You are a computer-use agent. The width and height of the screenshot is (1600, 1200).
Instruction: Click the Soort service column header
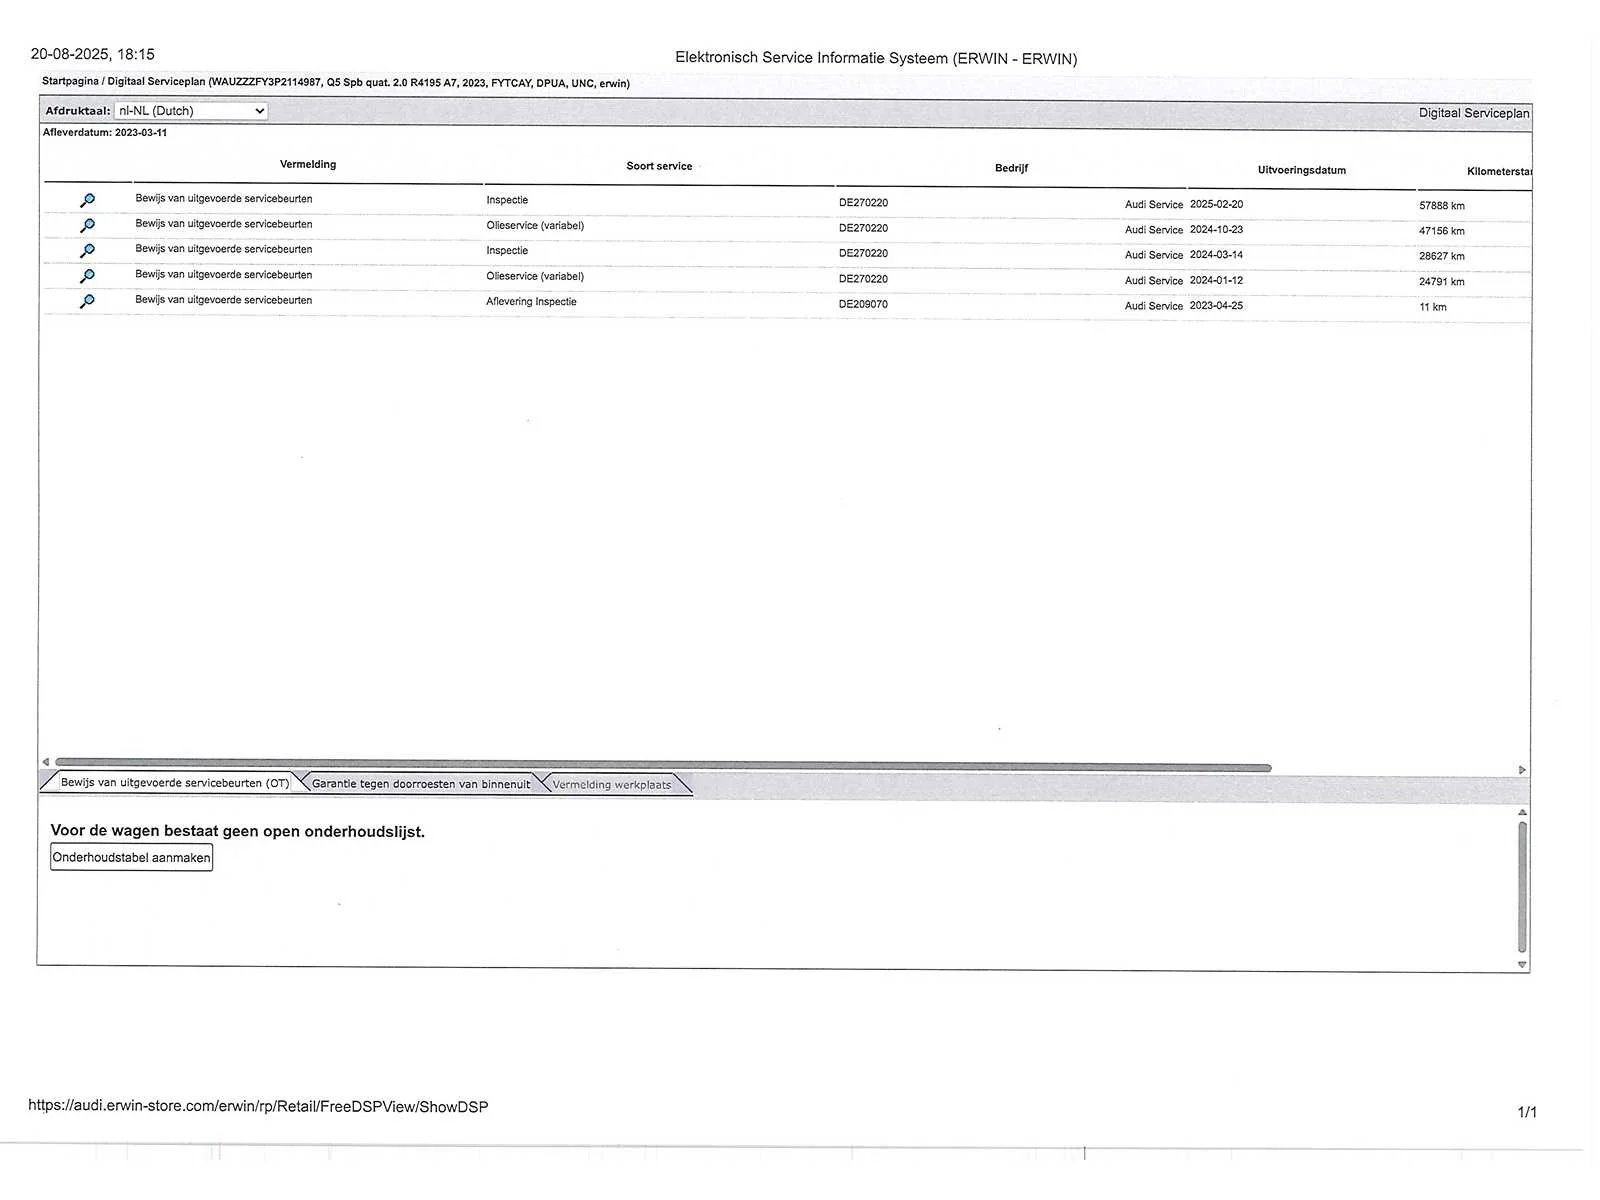click(x=659, y=166)
